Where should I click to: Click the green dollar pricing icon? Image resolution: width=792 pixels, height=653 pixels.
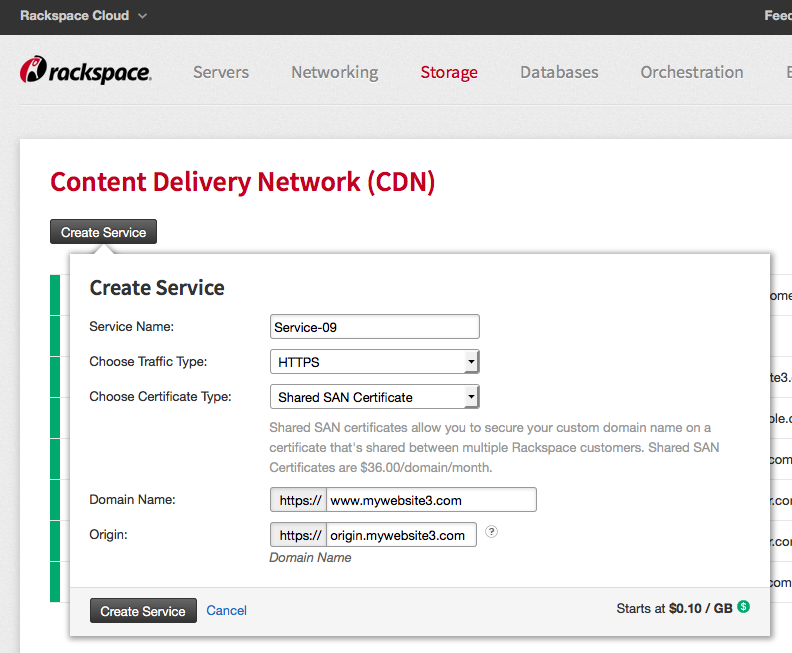tap(744, 607)
